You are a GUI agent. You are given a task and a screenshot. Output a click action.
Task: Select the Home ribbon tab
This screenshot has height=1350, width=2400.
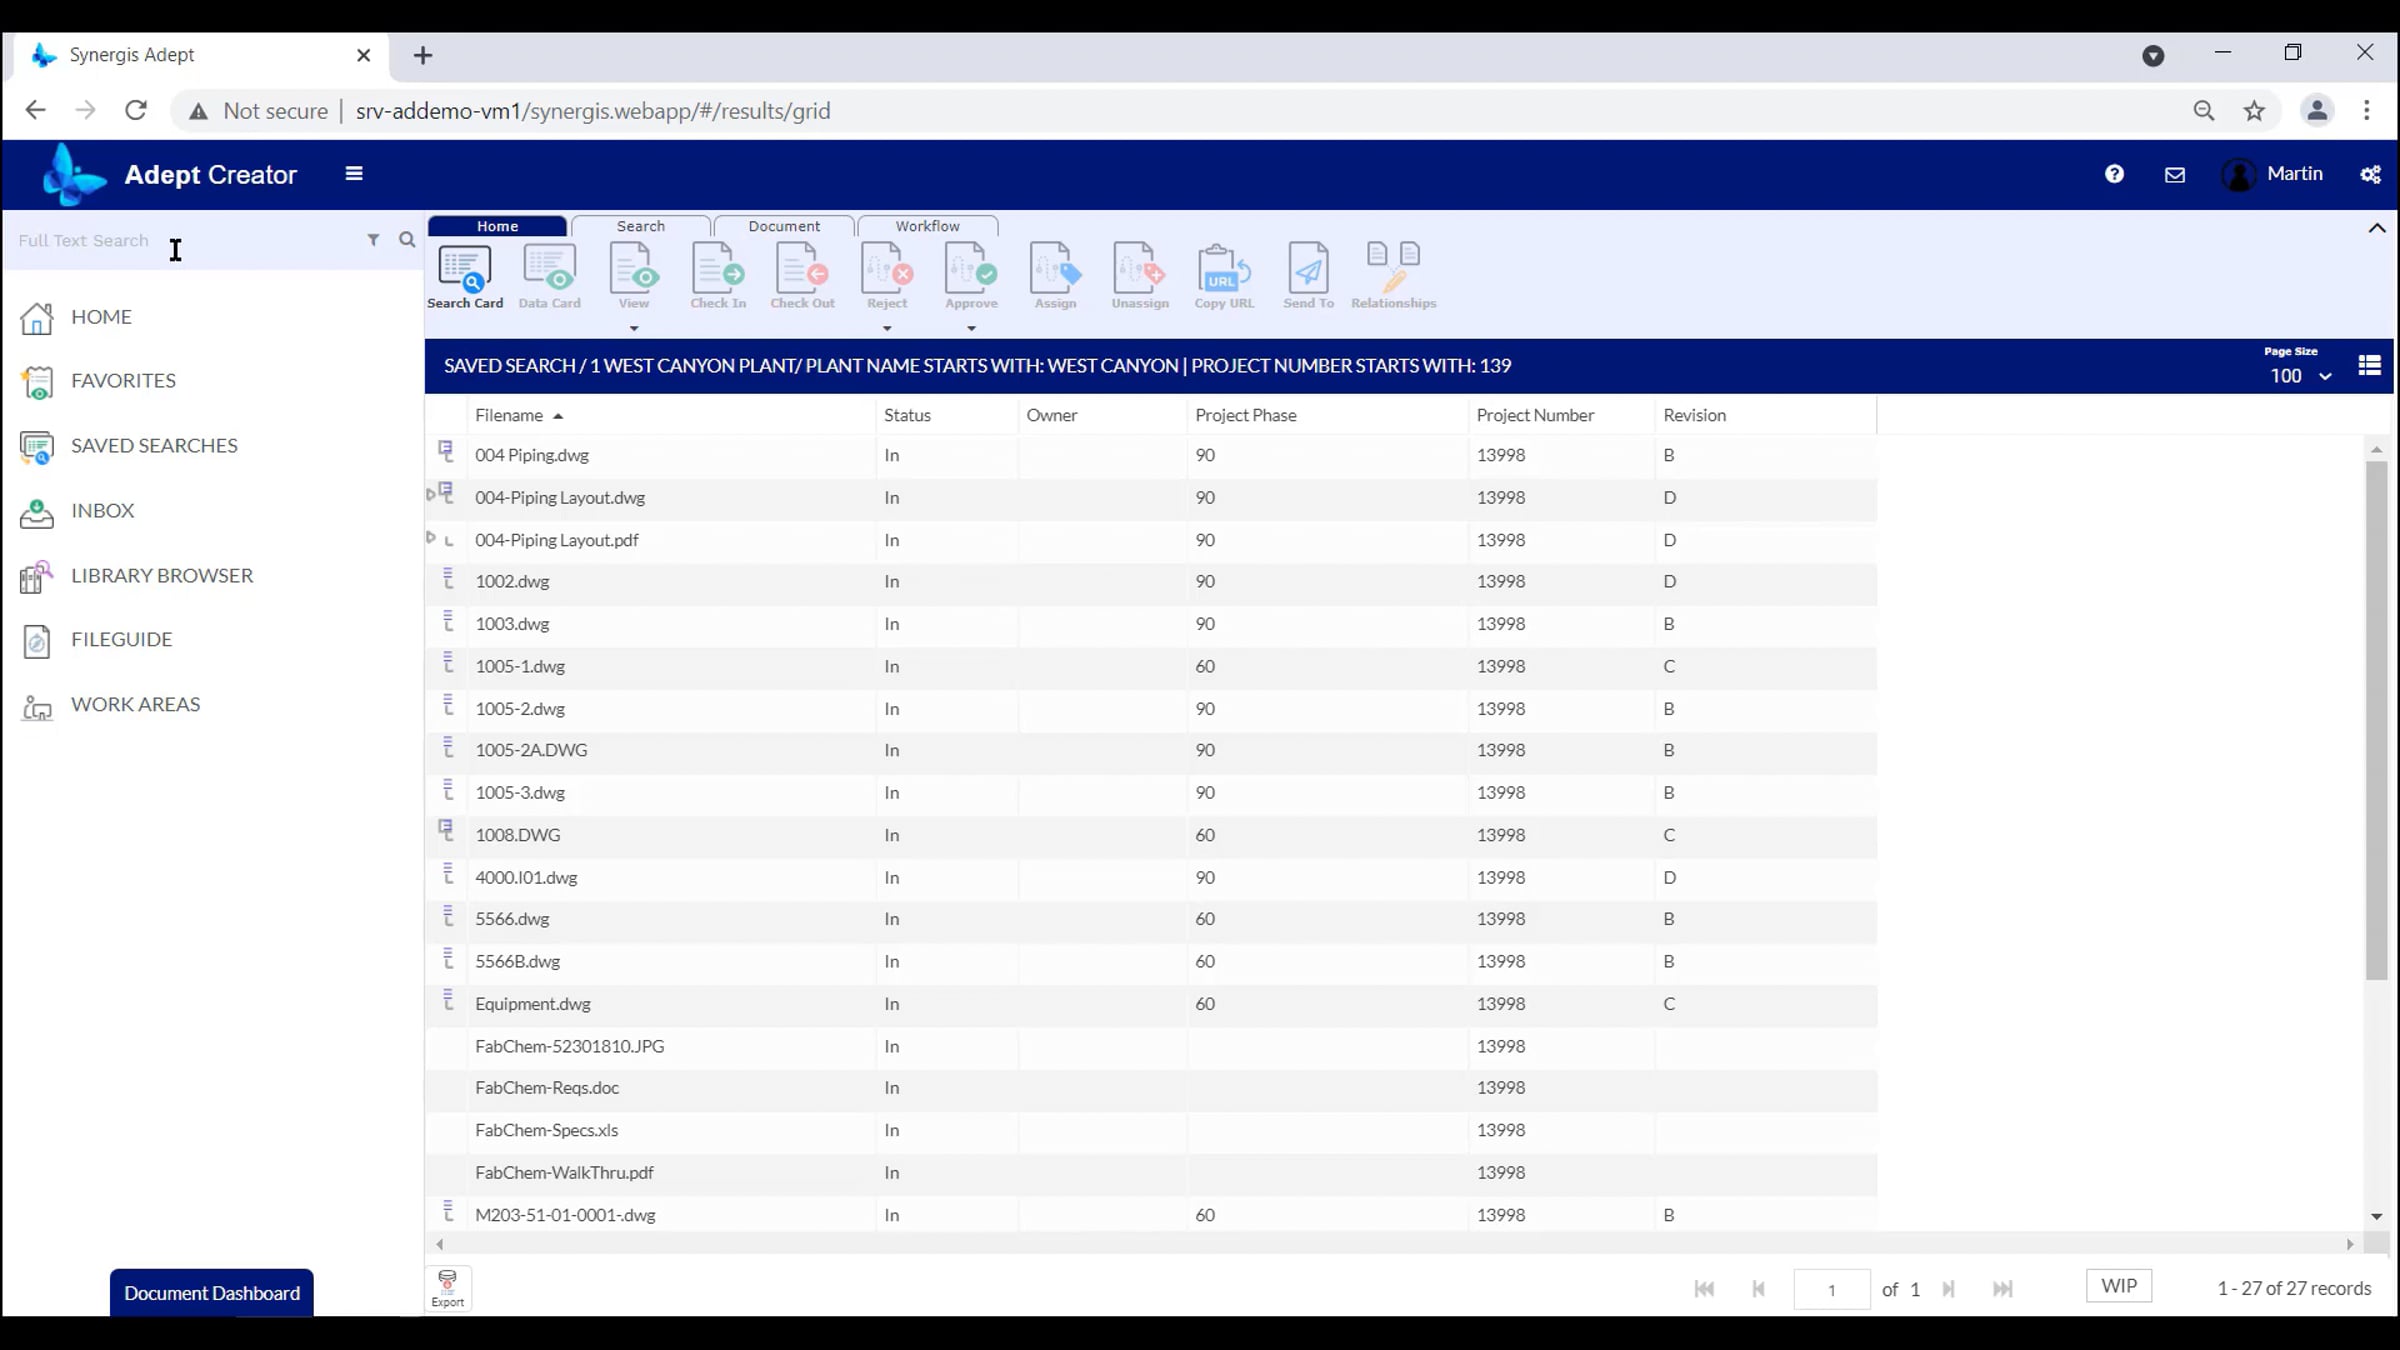coord(497,226)
